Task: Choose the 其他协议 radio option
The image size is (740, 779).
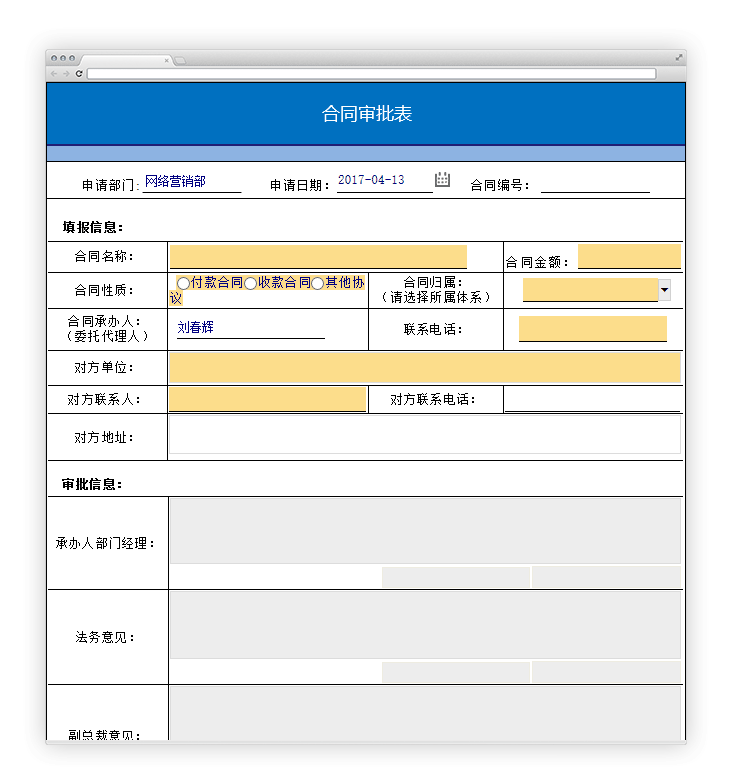Action: pos(318,284)
